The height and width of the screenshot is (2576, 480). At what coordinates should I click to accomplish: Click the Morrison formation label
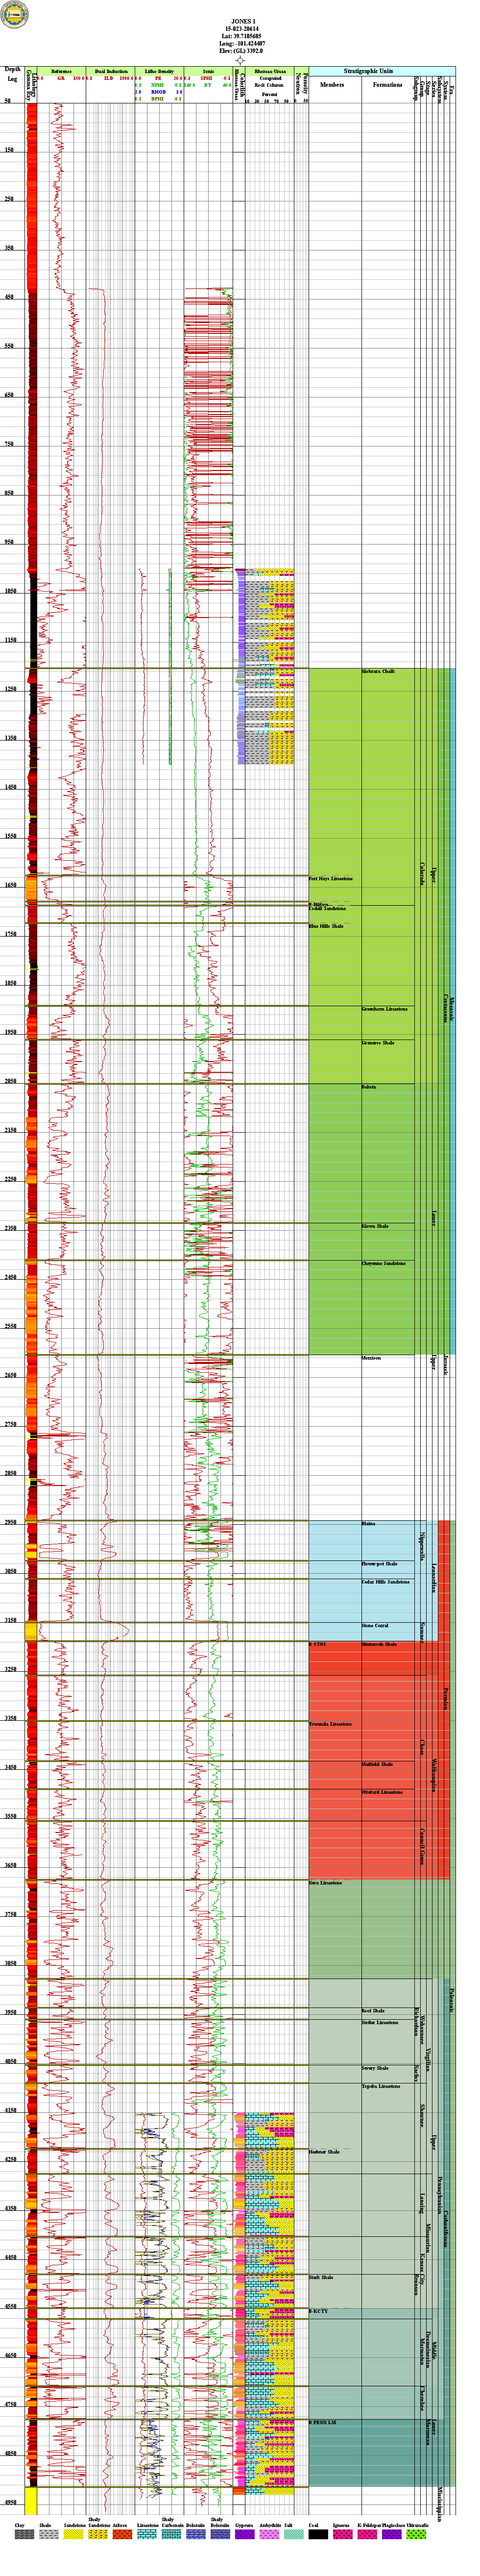coord(371,1358)
